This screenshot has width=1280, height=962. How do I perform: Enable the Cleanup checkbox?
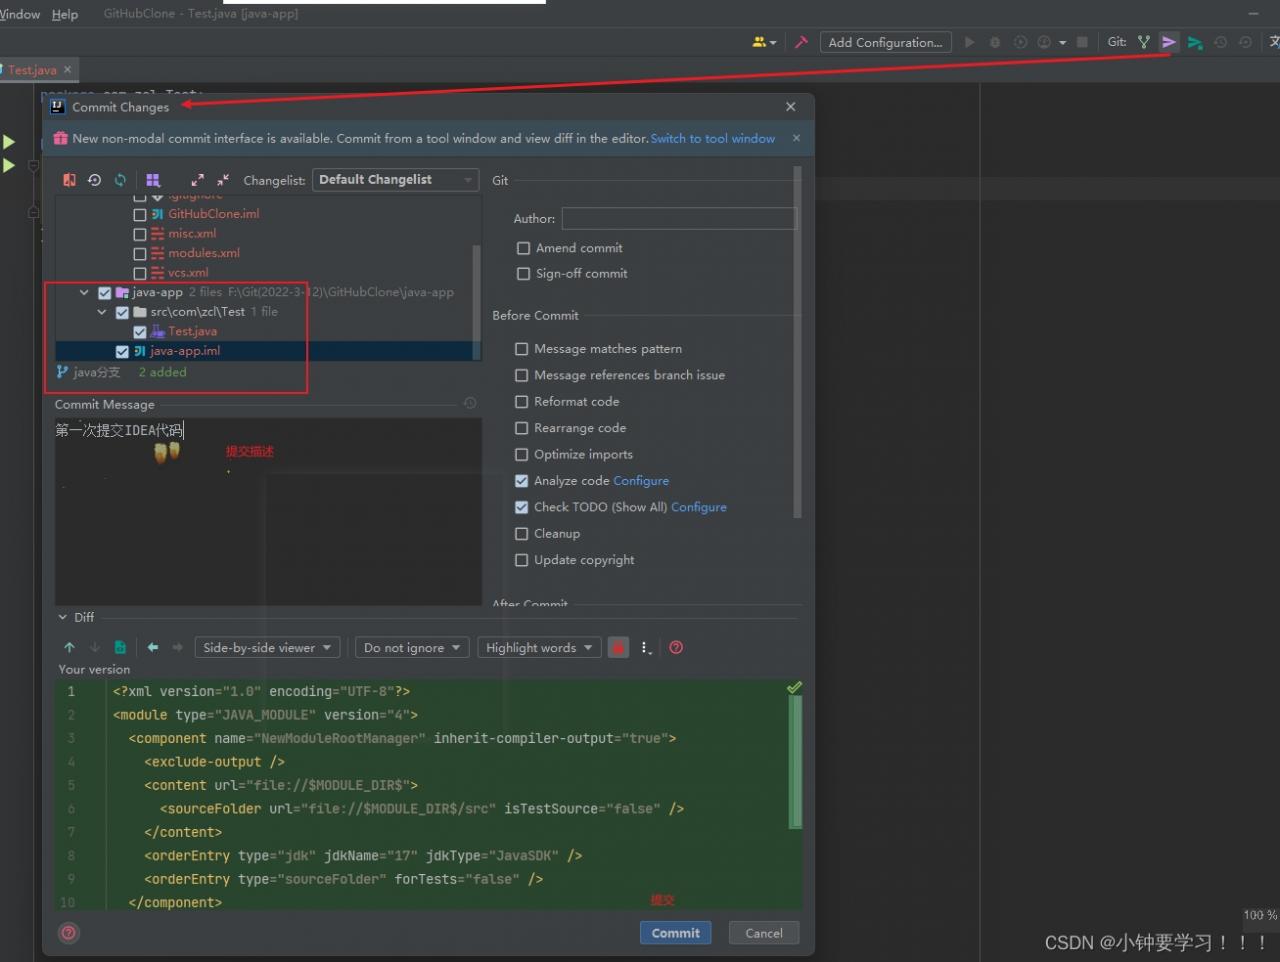click(521, 534)
